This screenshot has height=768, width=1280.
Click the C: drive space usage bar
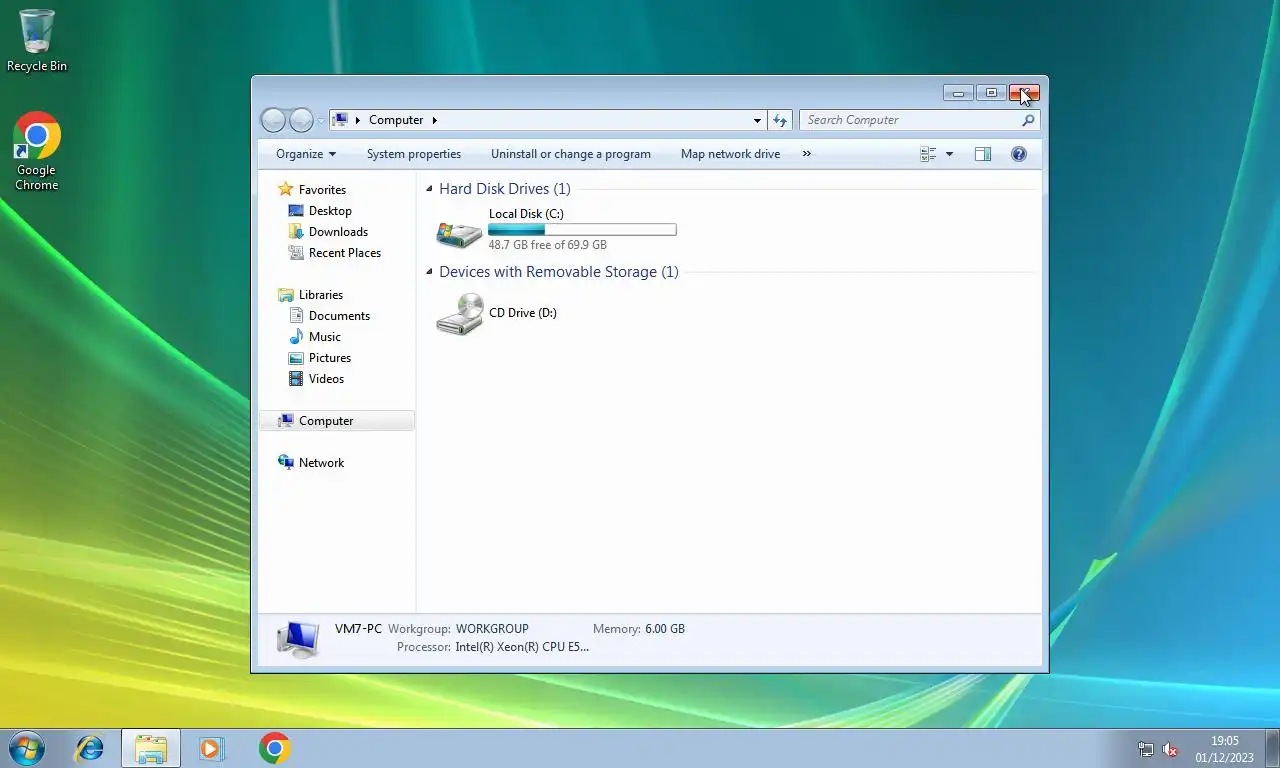tap(582, 230)
